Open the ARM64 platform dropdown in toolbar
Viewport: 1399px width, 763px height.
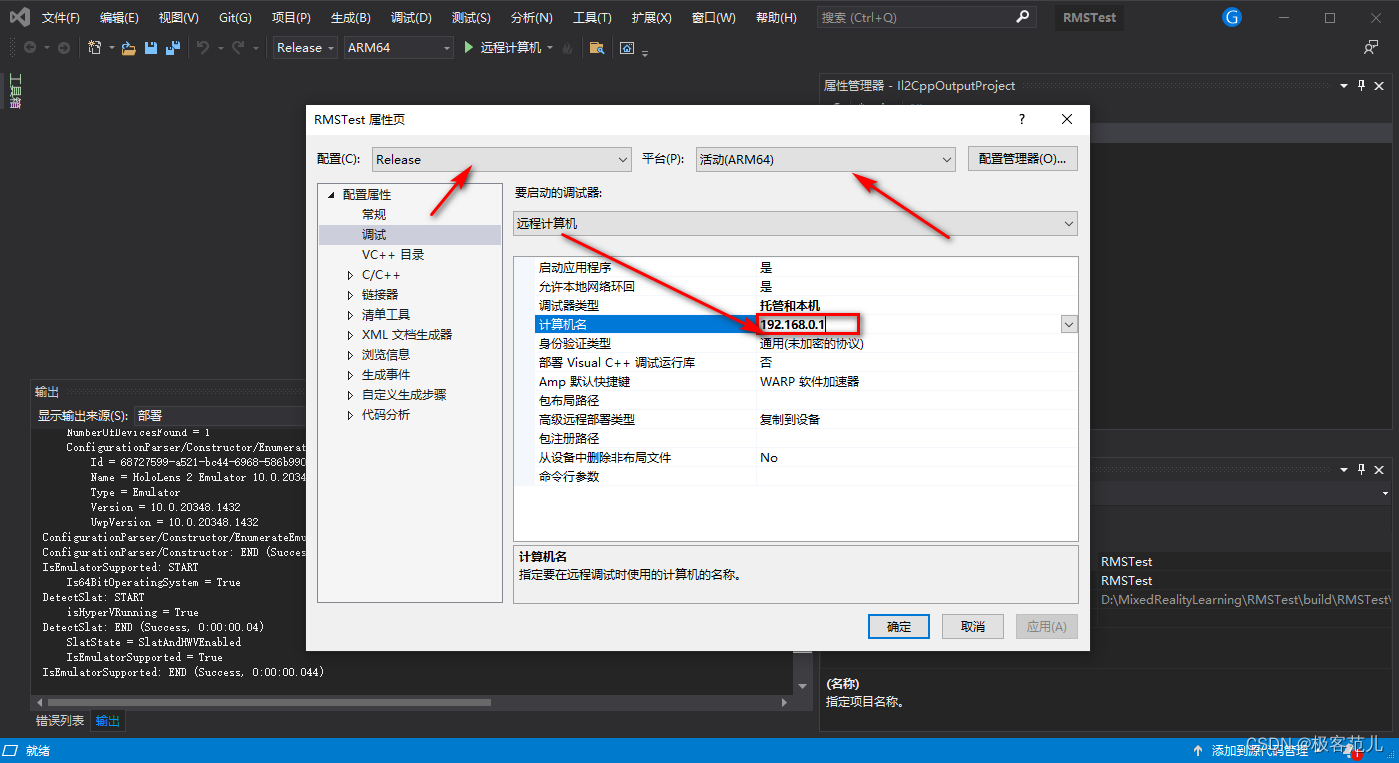coord(399,47)
